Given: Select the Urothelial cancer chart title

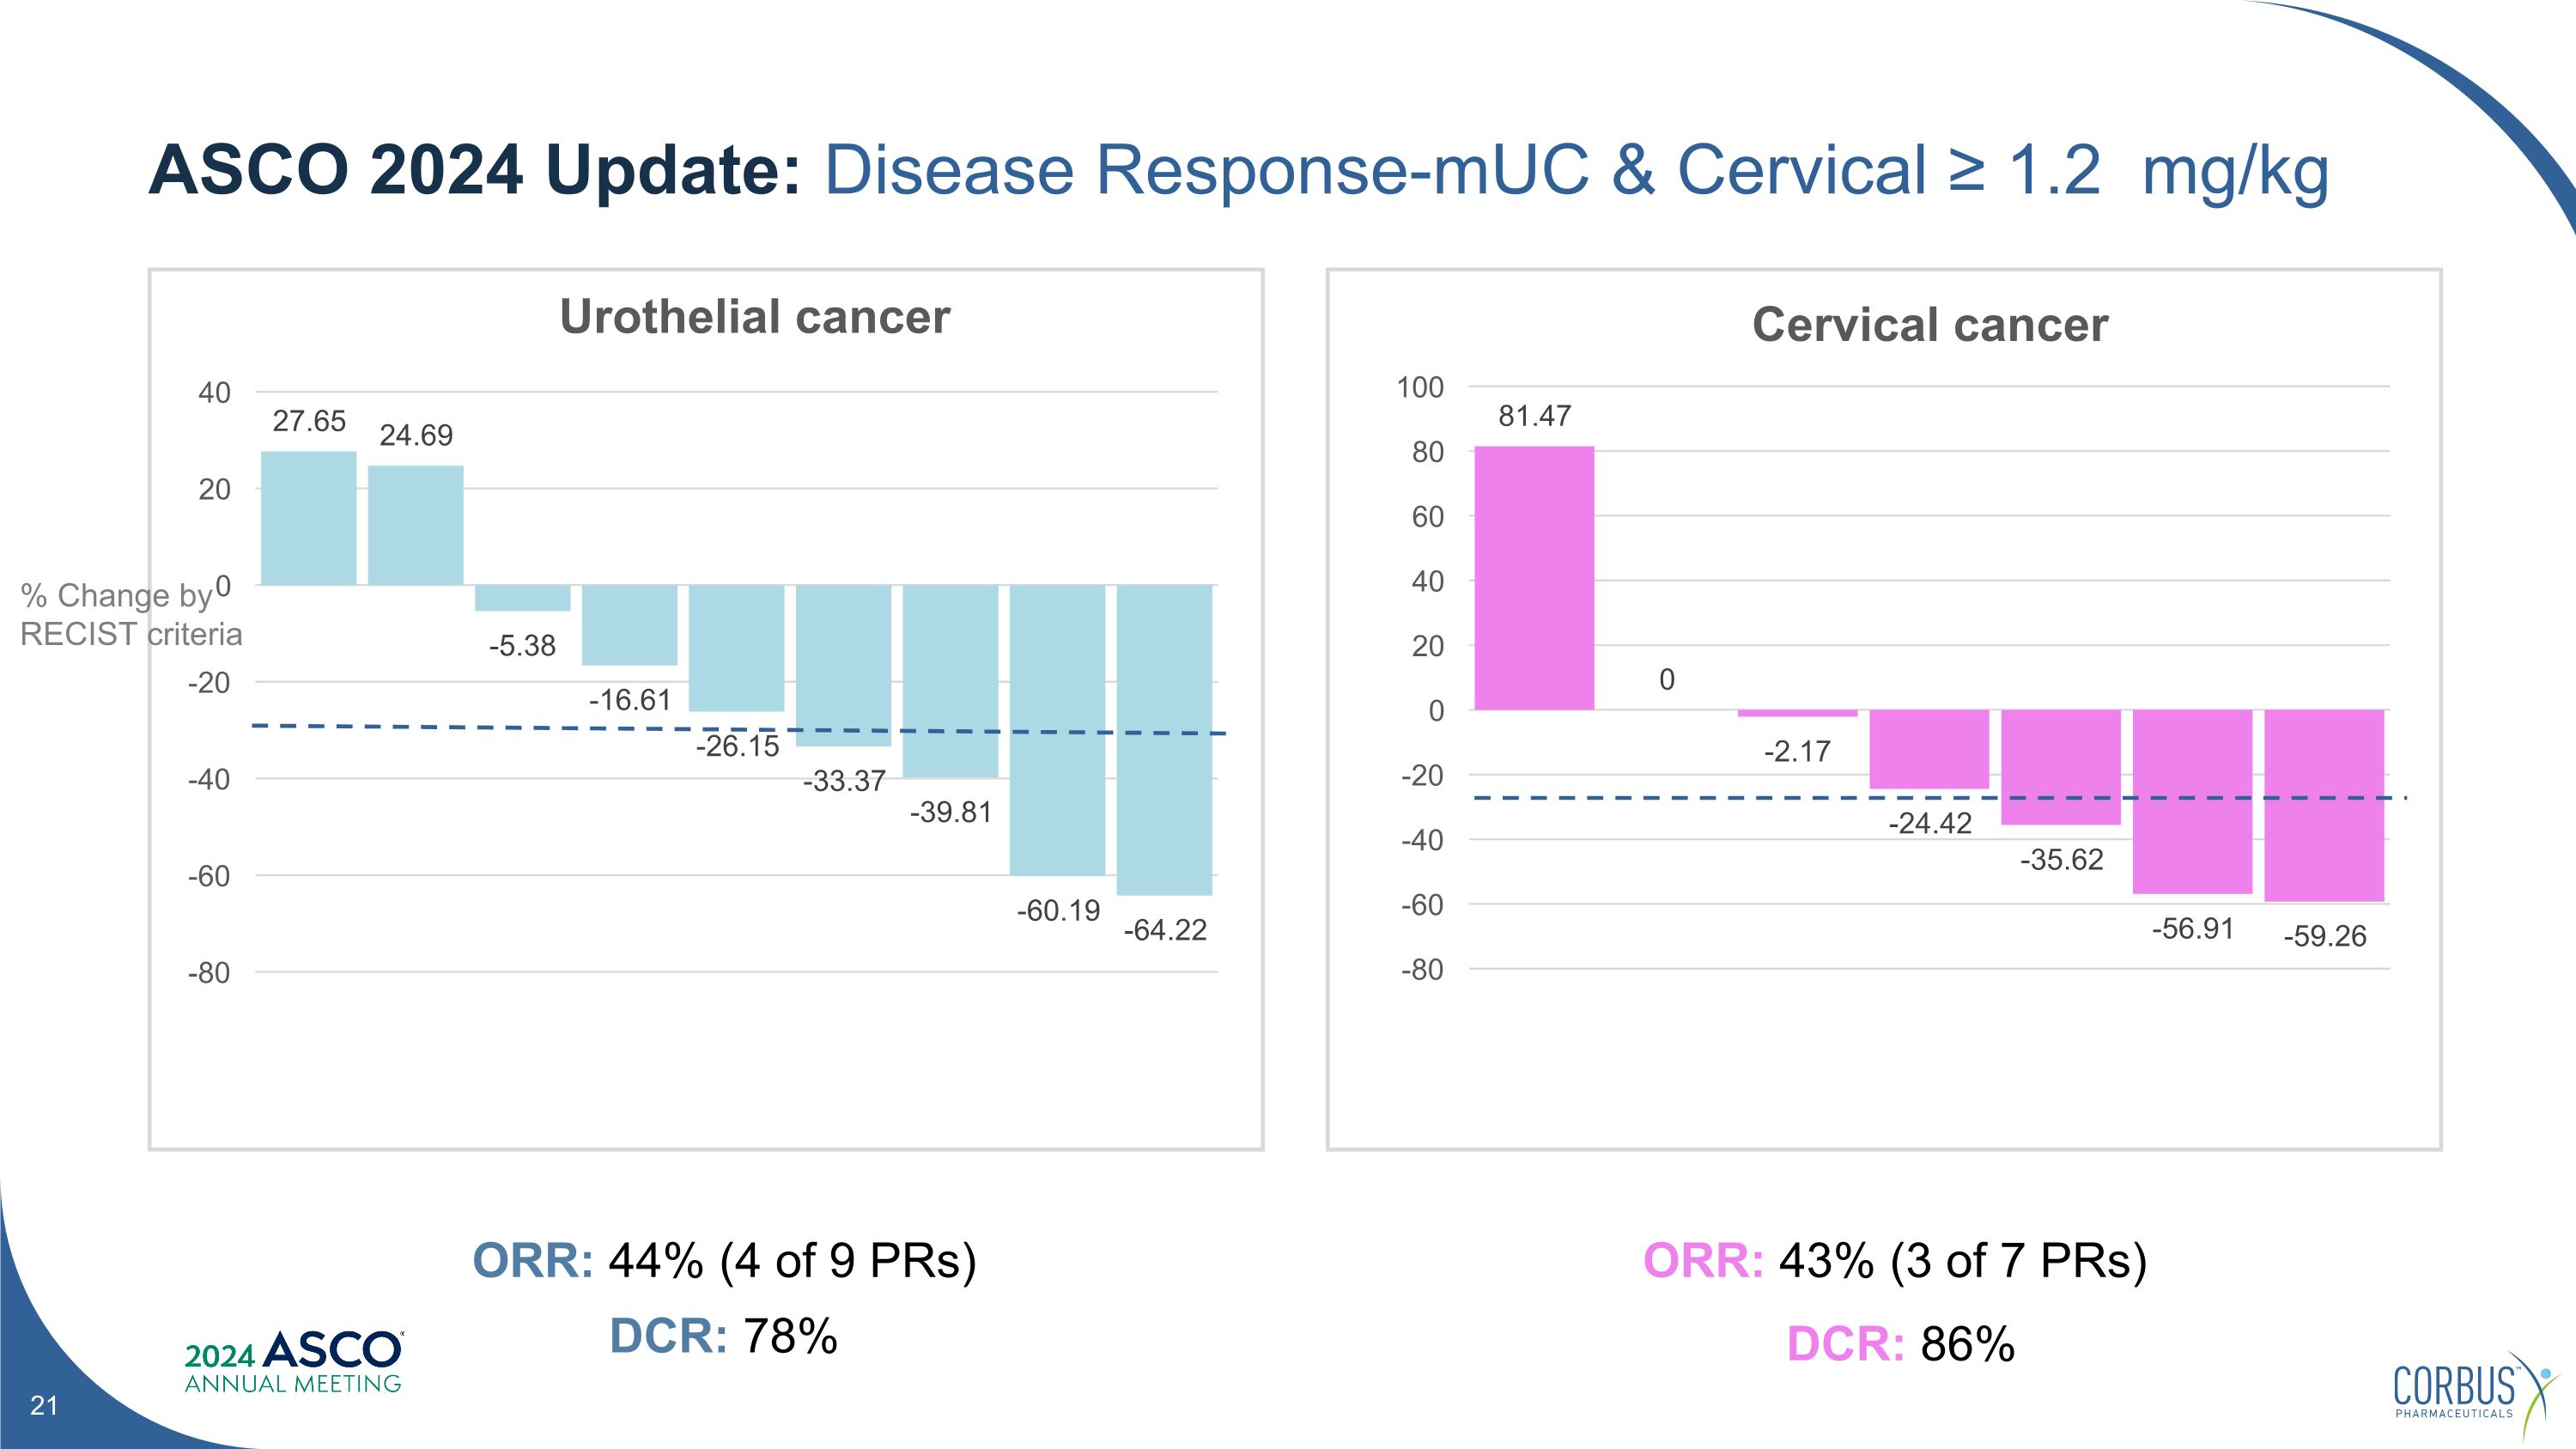Looking at the screenshot, I should 754,317.
